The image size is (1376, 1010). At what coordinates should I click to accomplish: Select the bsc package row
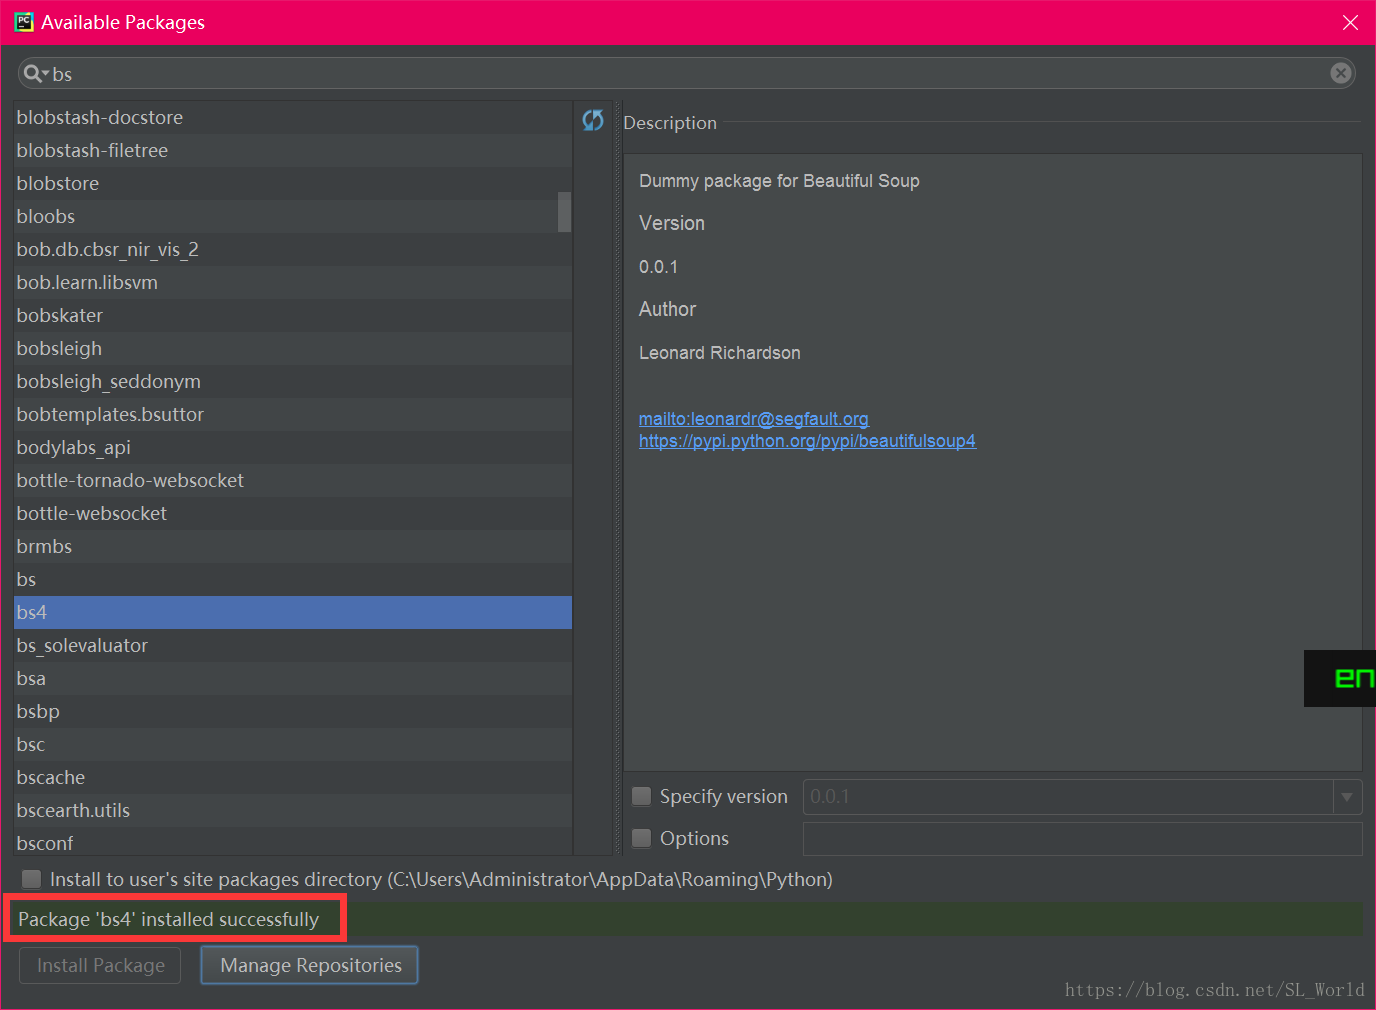click(293, 744)
